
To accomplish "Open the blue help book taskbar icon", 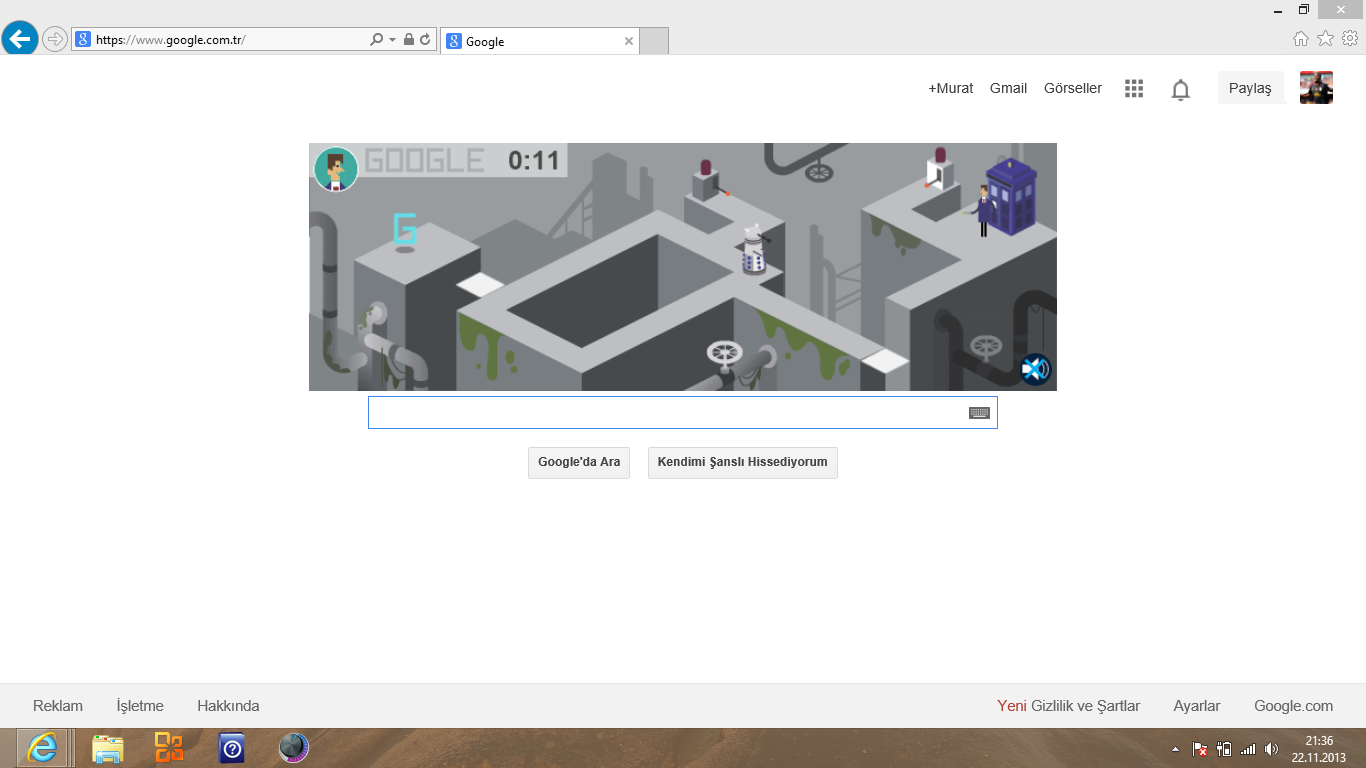I will [231, 748].
